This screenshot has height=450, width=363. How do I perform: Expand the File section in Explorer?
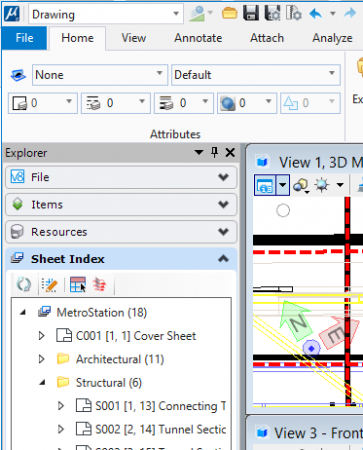click(121, 177)
